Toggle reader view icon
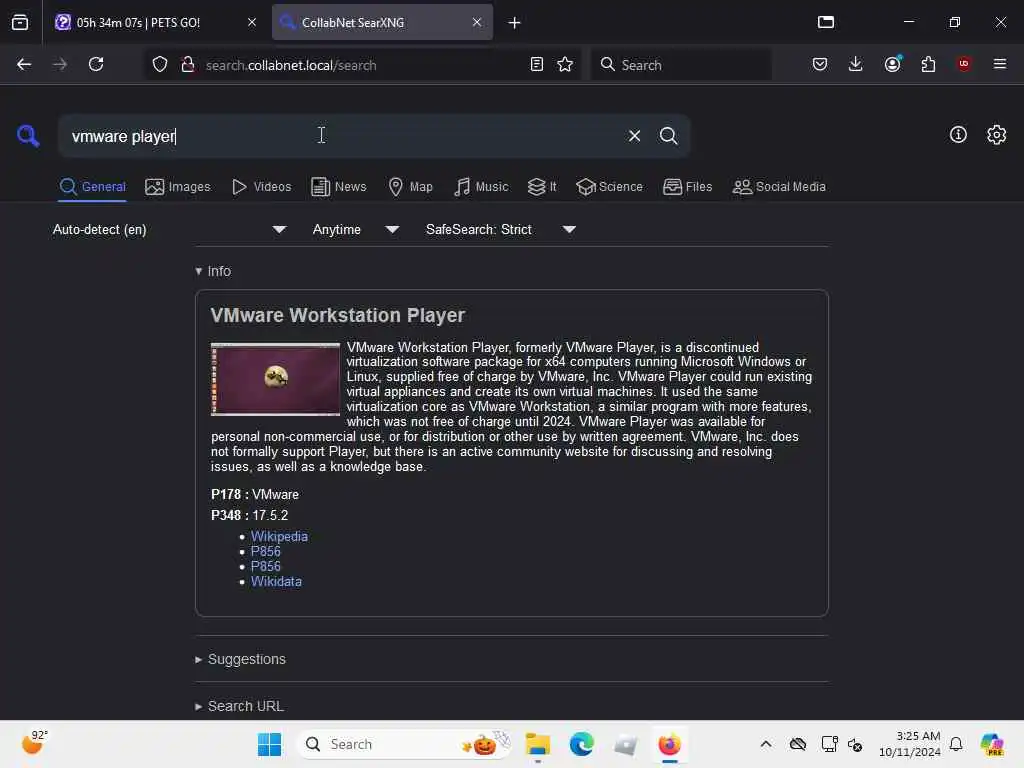The image size is (1024, 768). pyautogui.click(x=537, y=64)
